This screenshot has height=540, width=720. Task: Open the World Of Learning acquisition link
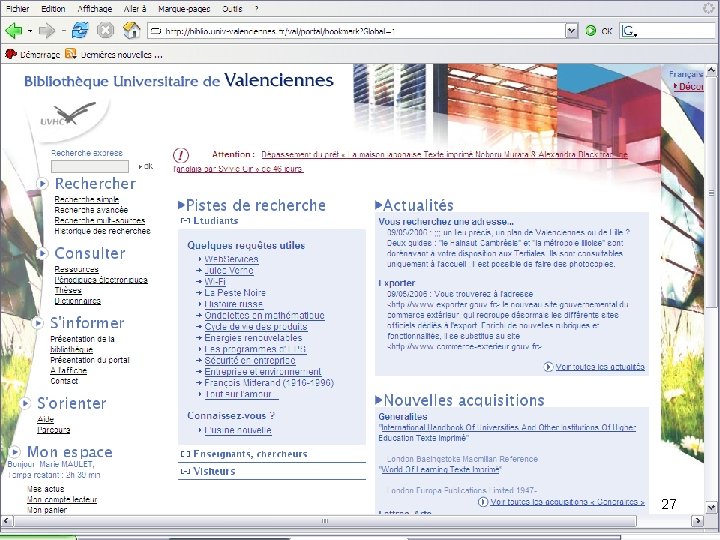point(440,469)
